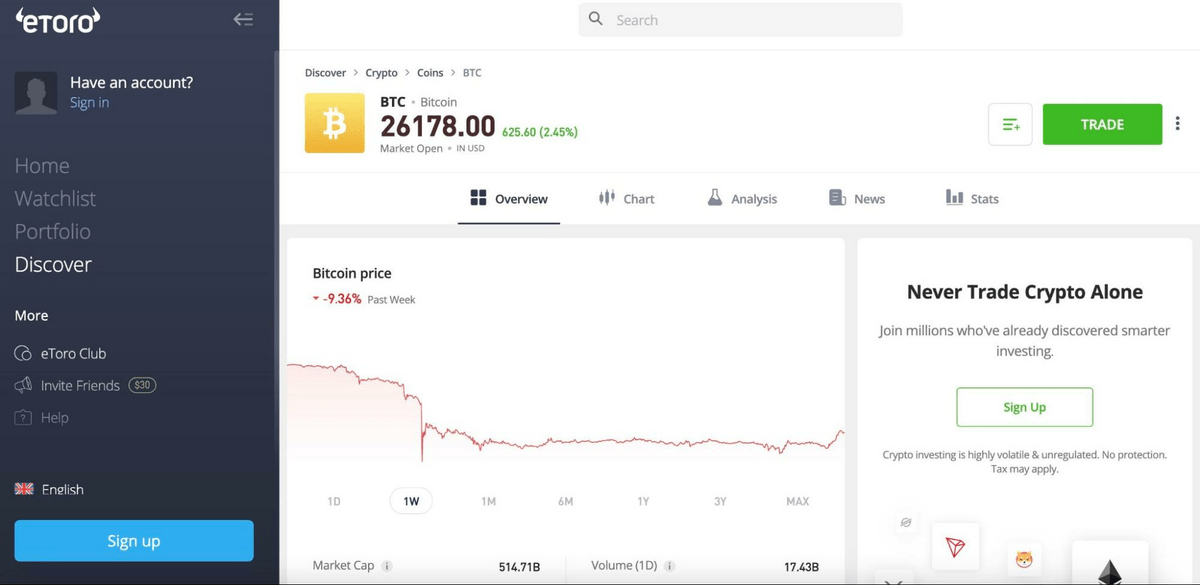Open the Analysis tab
This screenshot has width=1200, height=585.
742,198
